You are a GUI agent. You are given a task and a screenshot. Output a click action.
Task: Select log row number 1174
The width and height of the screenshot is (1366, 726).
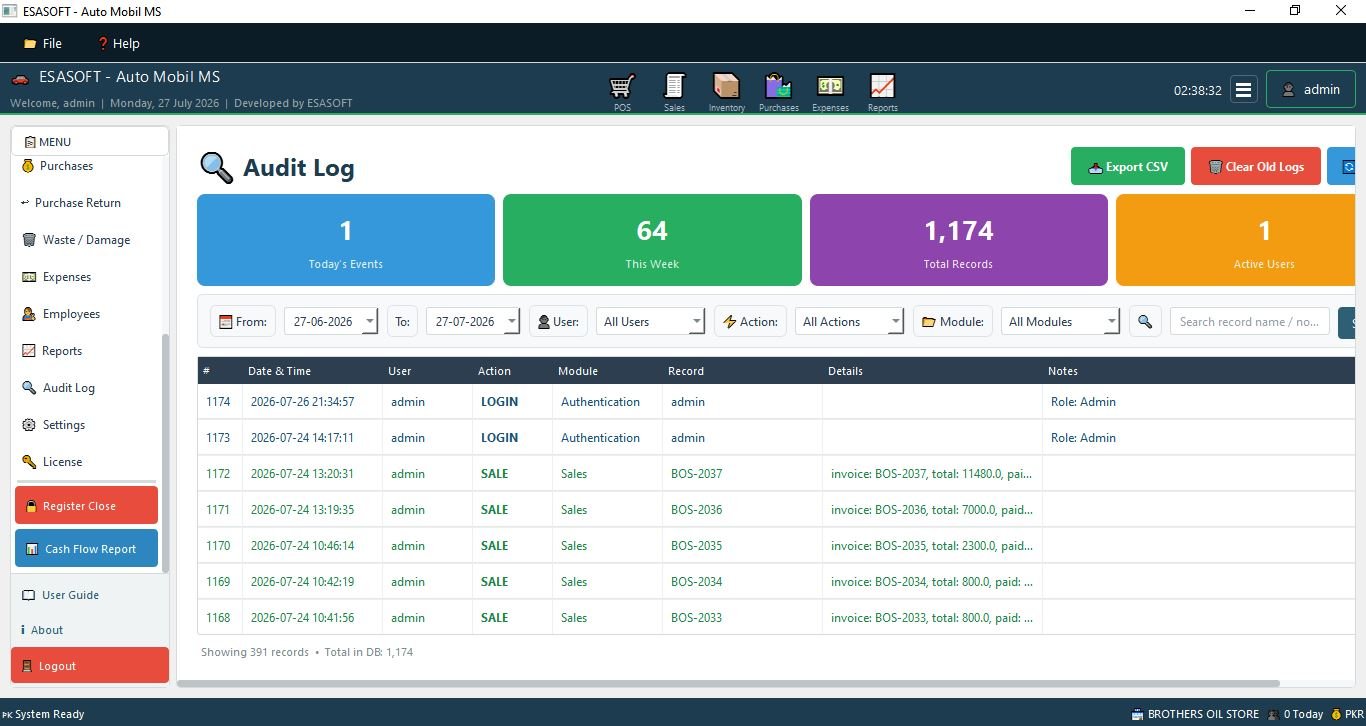(x=776, y=401)
